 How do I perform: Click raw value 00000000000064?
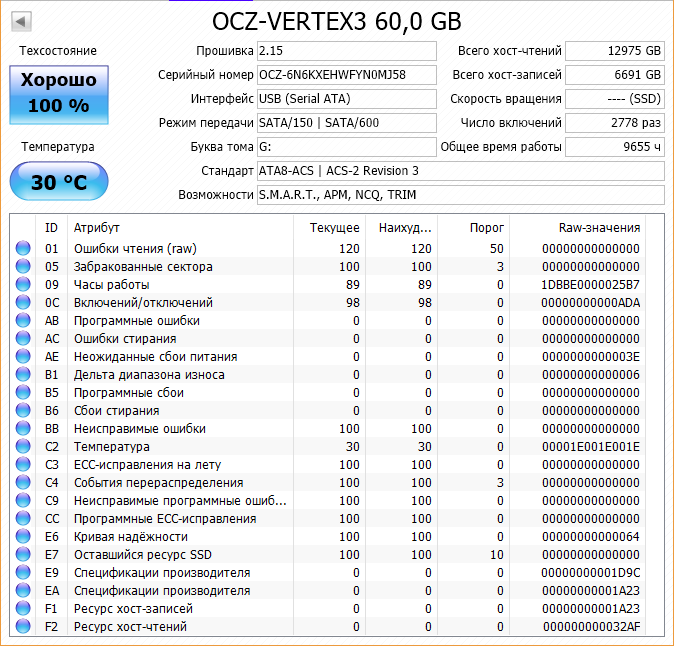590,536
